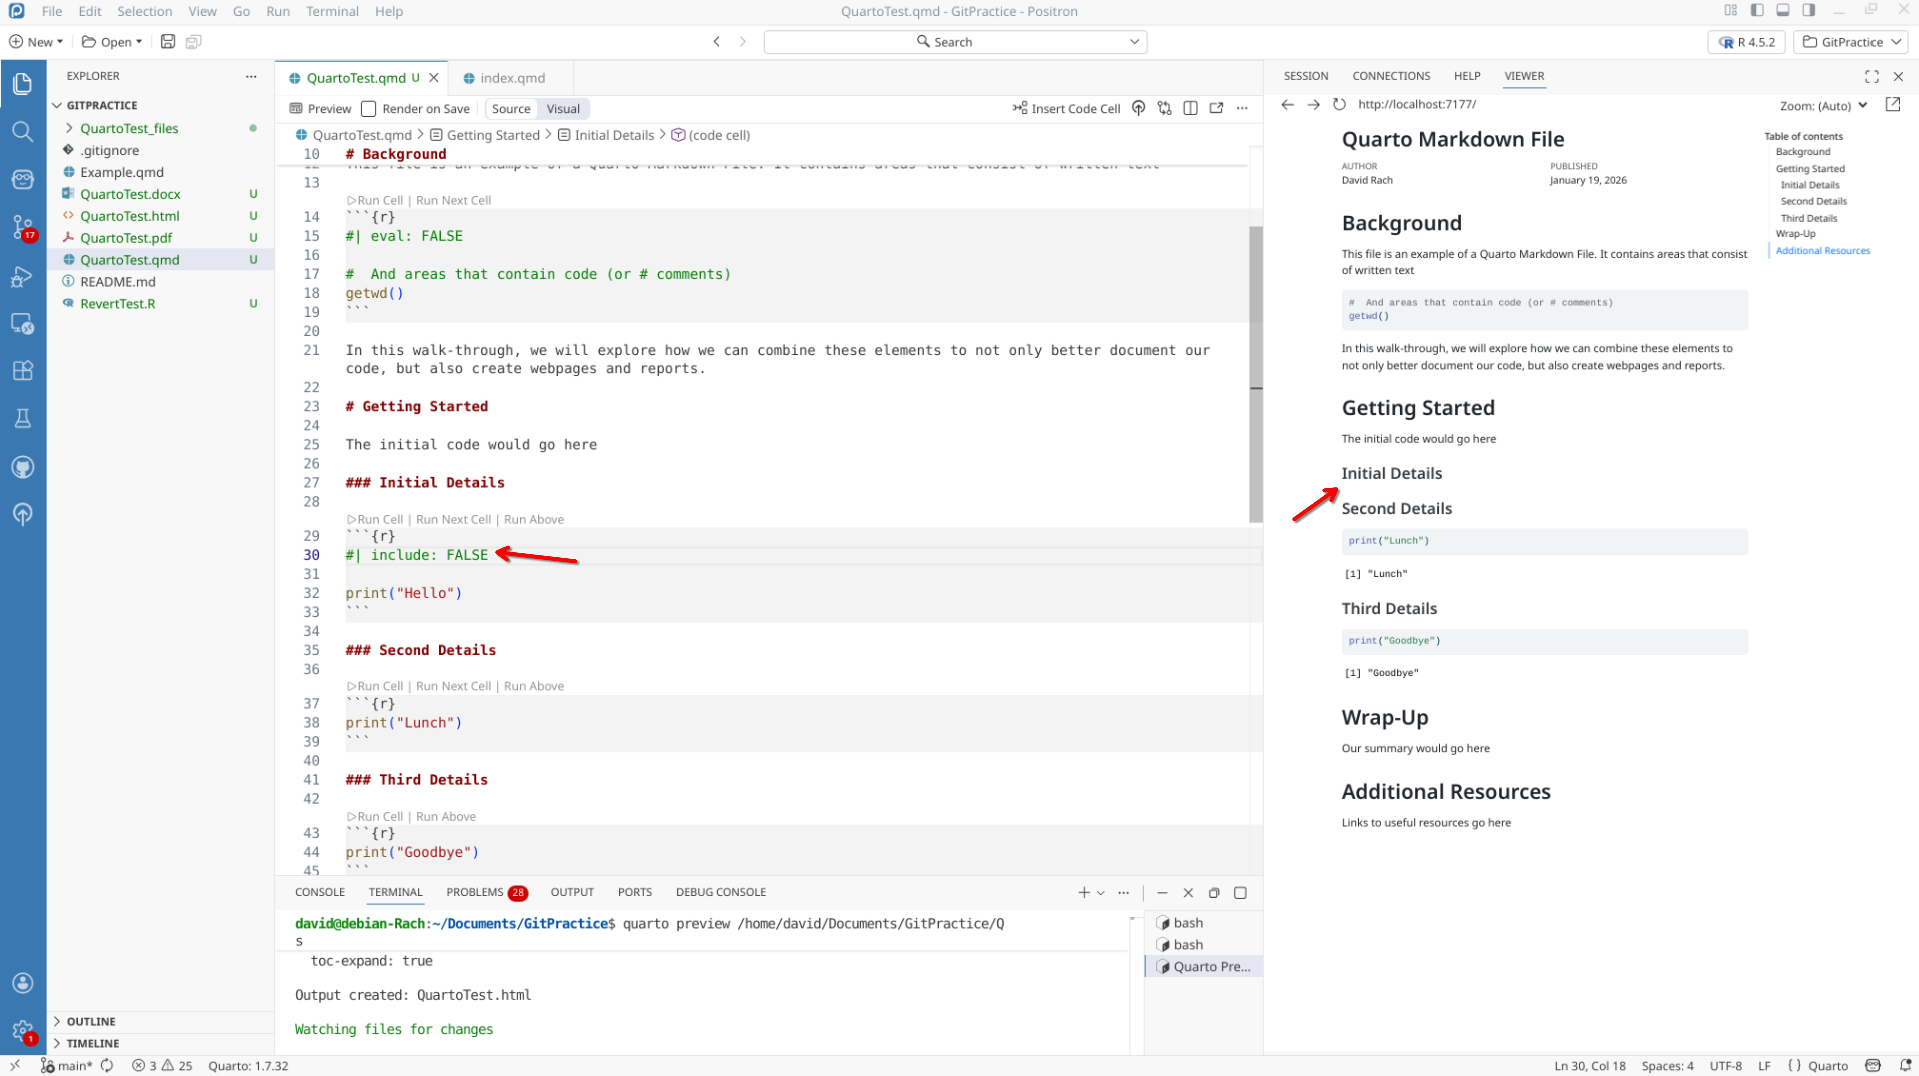Image resolution: width=1919 pixels, height=1076 pixels.
Task: Open the Testing flask icon
Action: 22,418
